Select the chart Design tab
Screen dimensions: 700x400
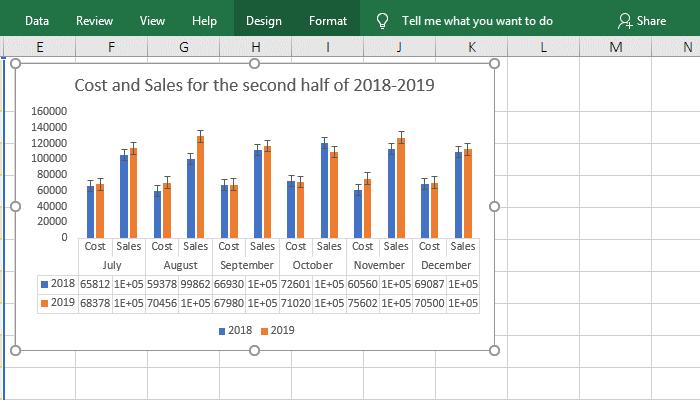[263, 20]
